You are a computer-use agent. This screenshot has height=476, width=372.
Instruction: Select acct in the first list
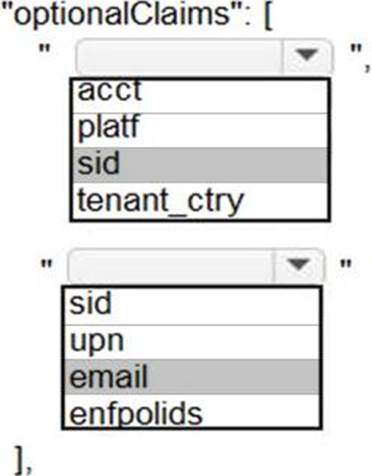[x=200, y=97]
